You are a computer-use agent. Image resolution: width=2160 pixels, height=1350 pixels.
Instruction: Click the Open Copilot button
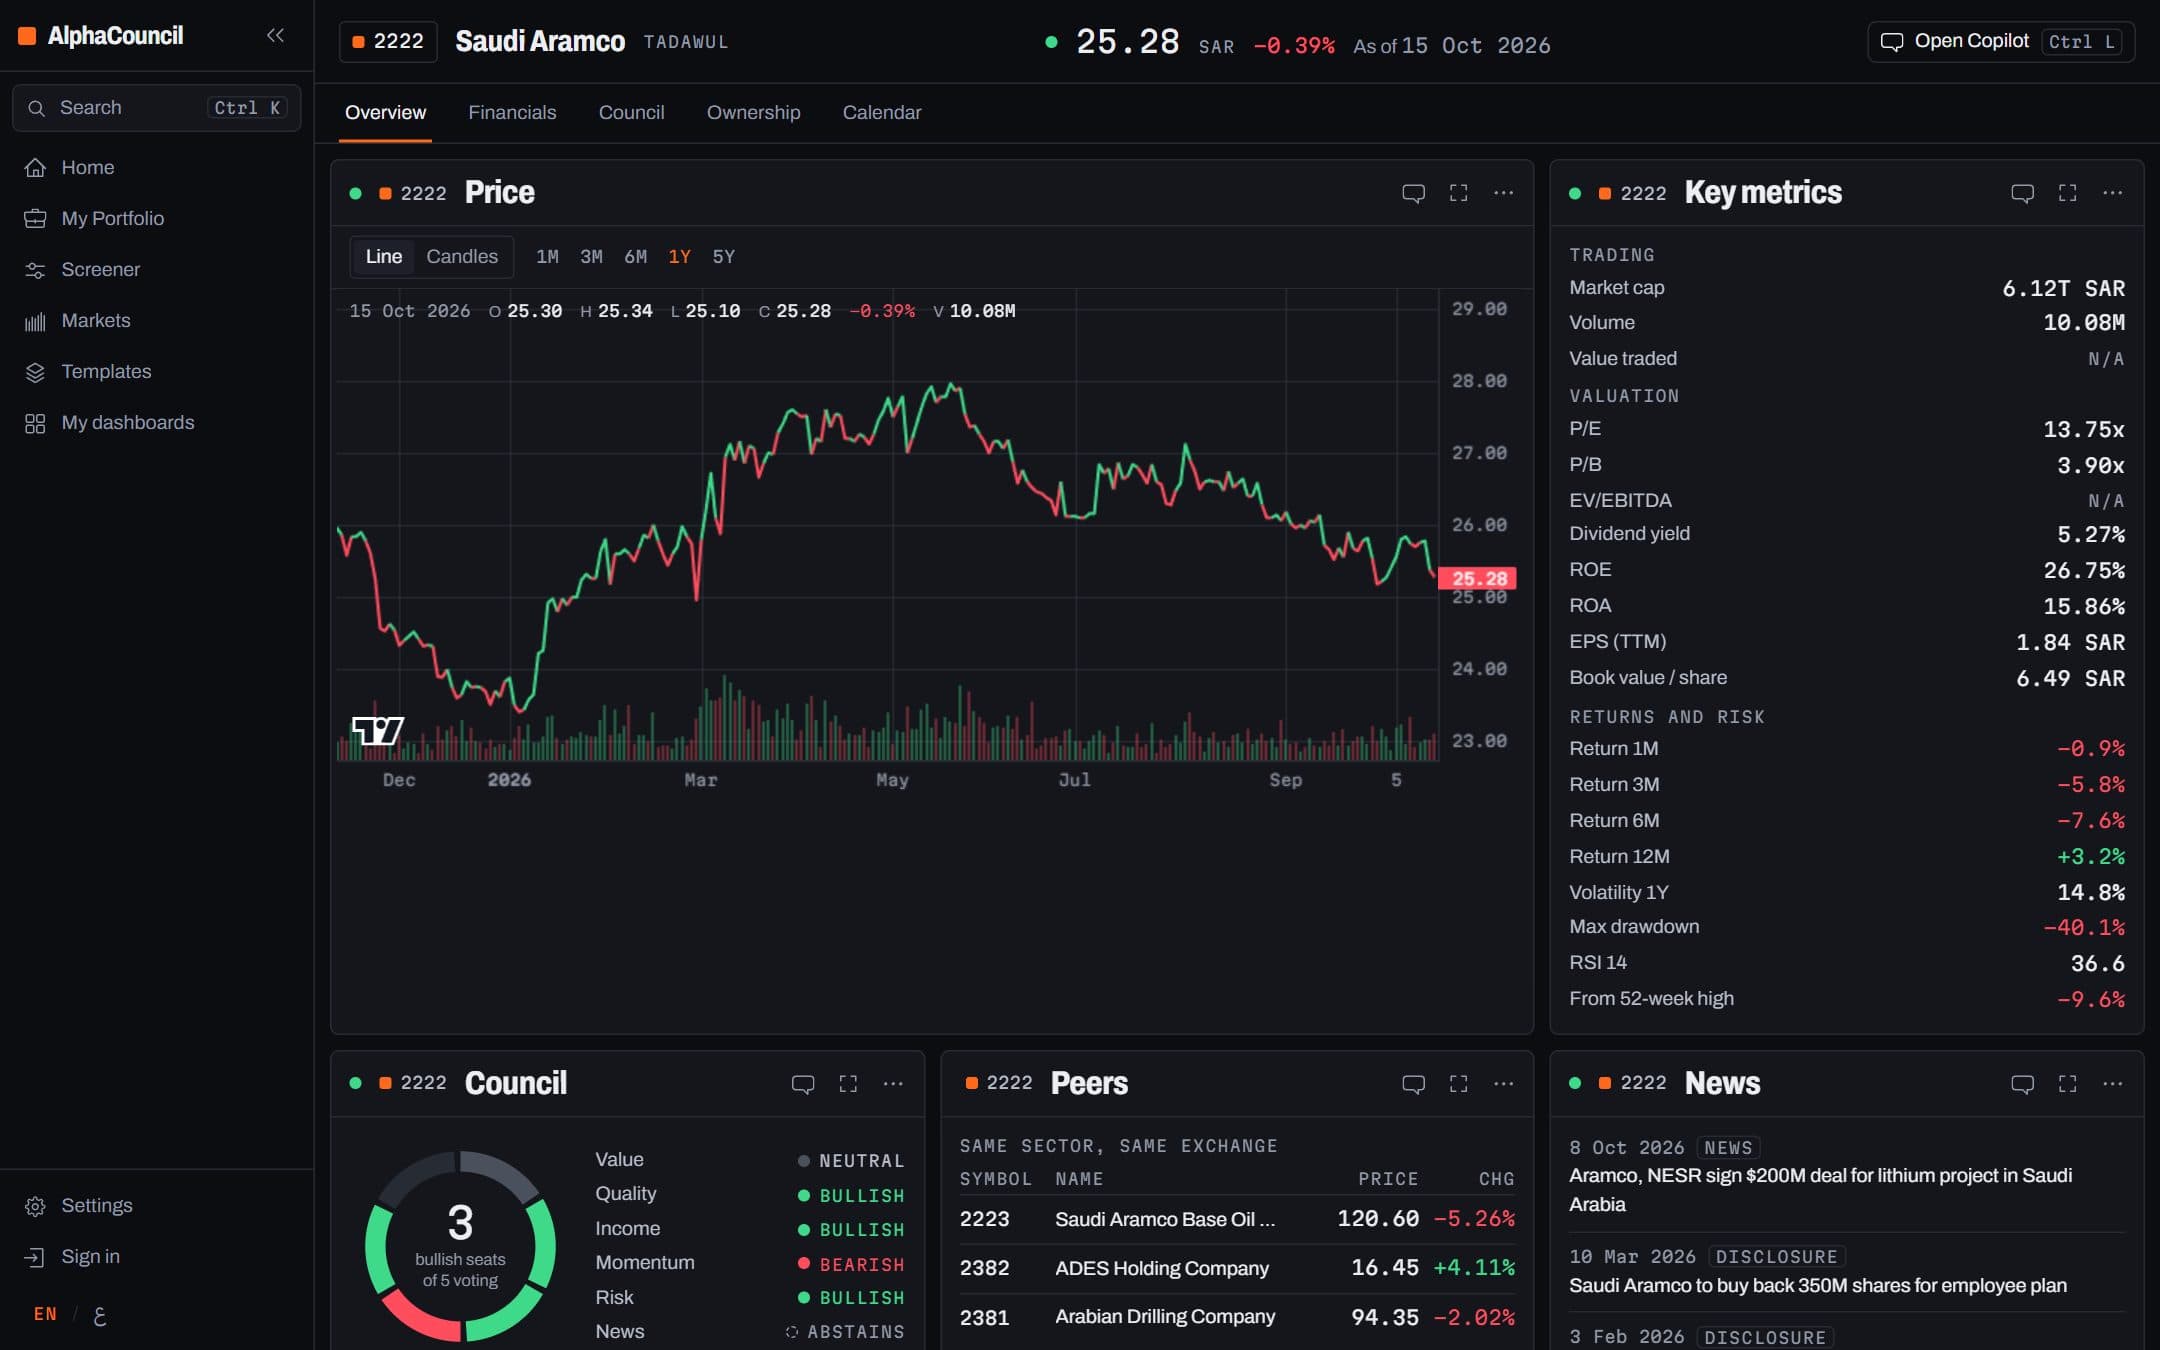(x=2001, y=42)
